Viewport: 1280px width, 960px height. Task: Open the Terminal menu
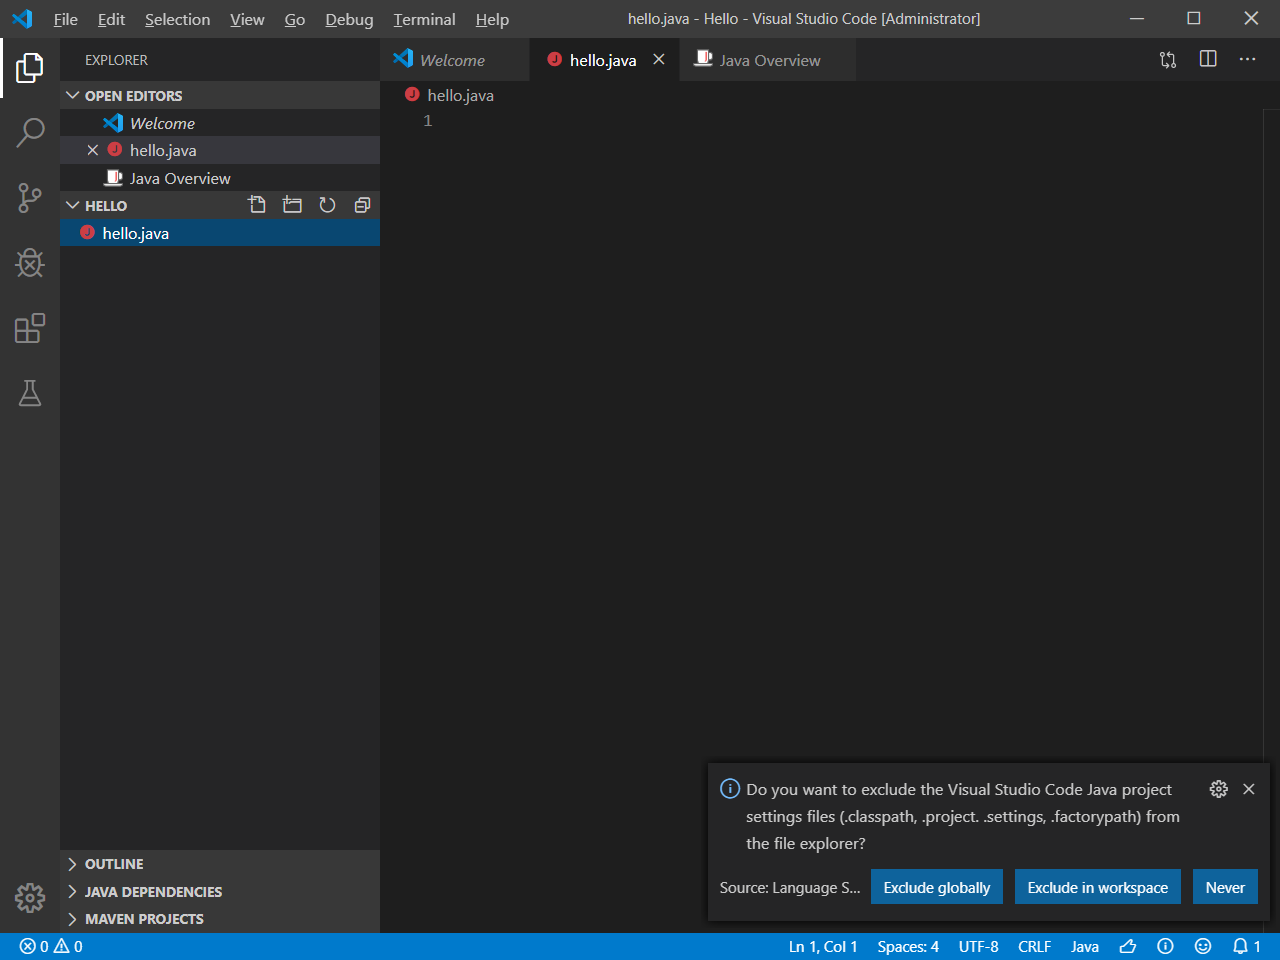click(x=423, y=19)
